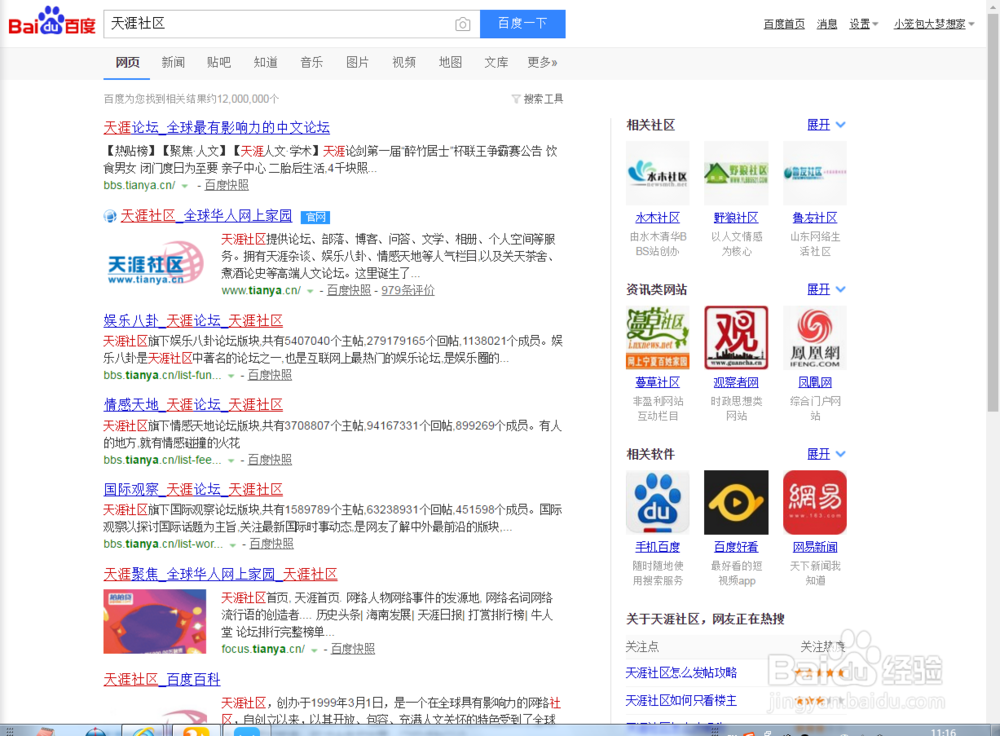Open camera image search icon
1000x736 pixels.
tap(462, 24)
